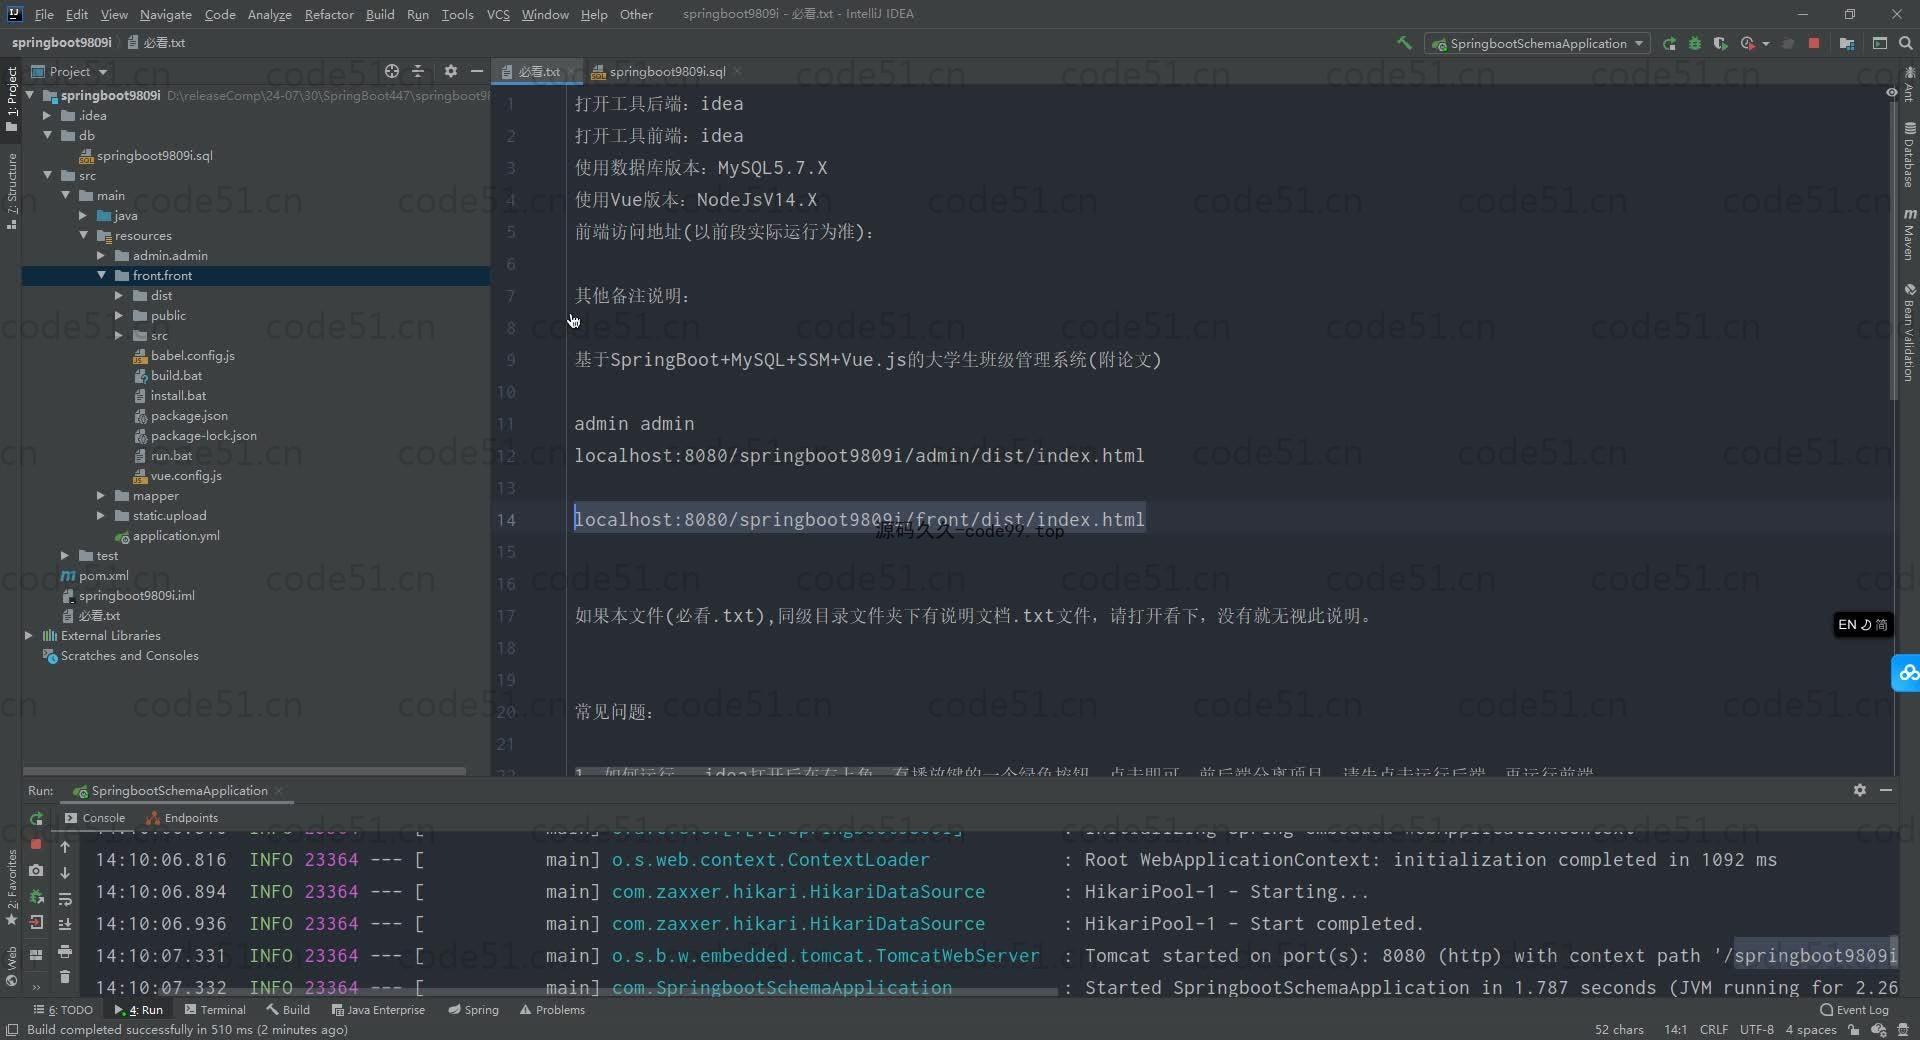Expand the java folder
The image size is (1920, 1040).
pos(83,215)
